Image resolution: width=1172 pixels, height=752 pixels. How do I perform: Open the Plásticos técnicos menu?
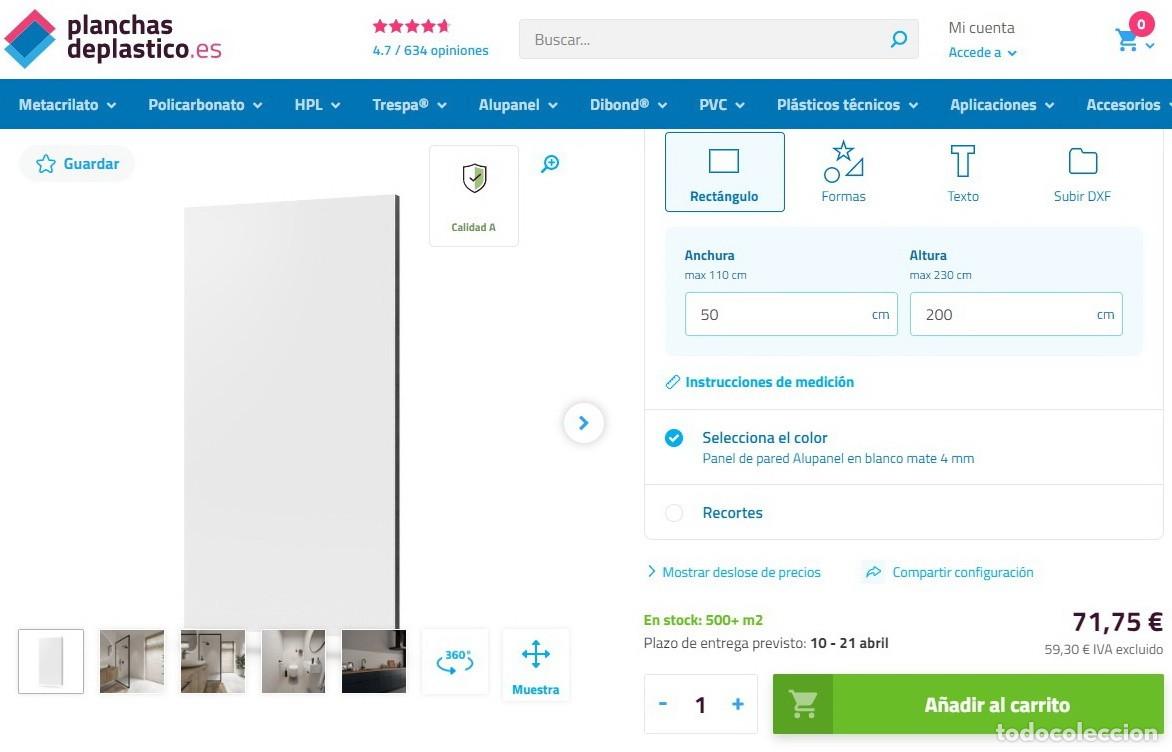coord(847,105)
